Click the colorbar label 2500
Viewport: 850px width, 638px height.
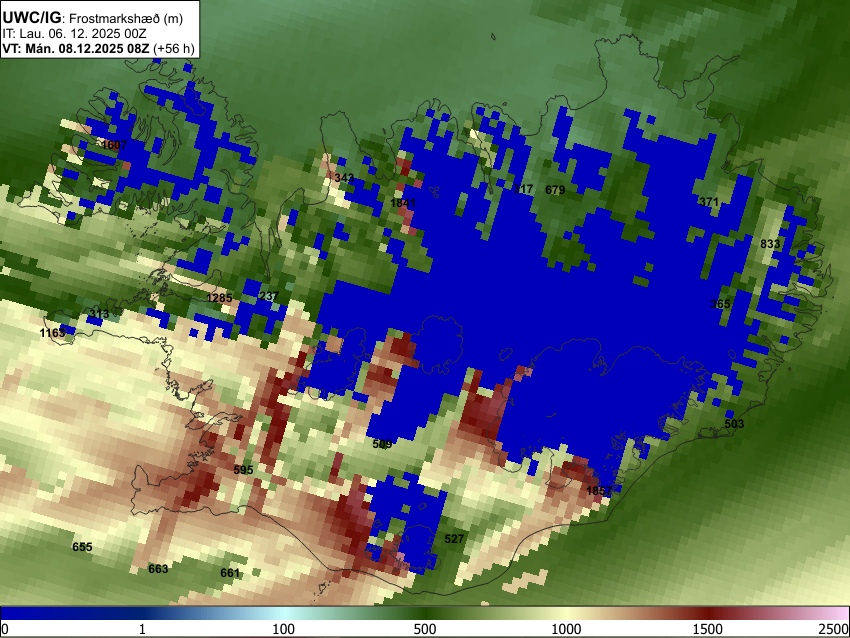pyautogui.click(x=834, y=629)
